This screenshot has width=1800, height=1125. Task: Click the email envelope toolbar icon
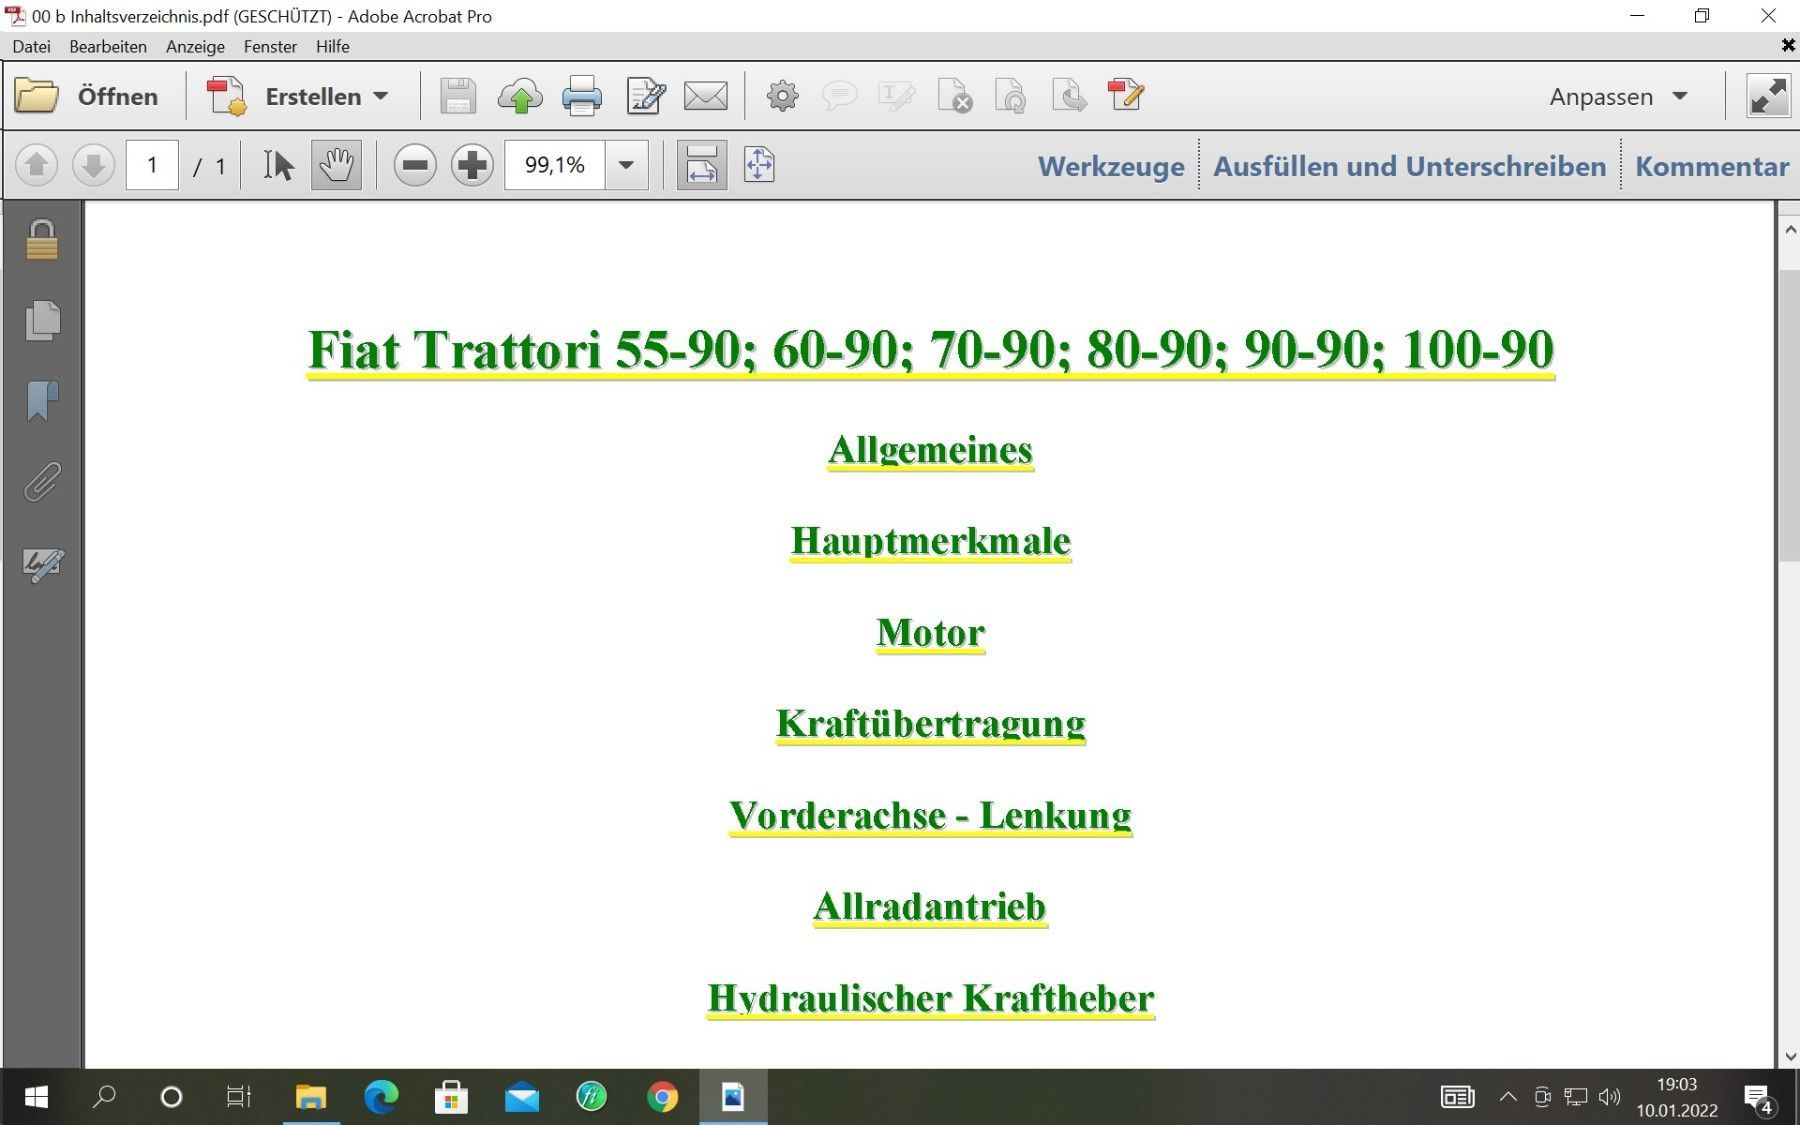[x=705, y=96]
